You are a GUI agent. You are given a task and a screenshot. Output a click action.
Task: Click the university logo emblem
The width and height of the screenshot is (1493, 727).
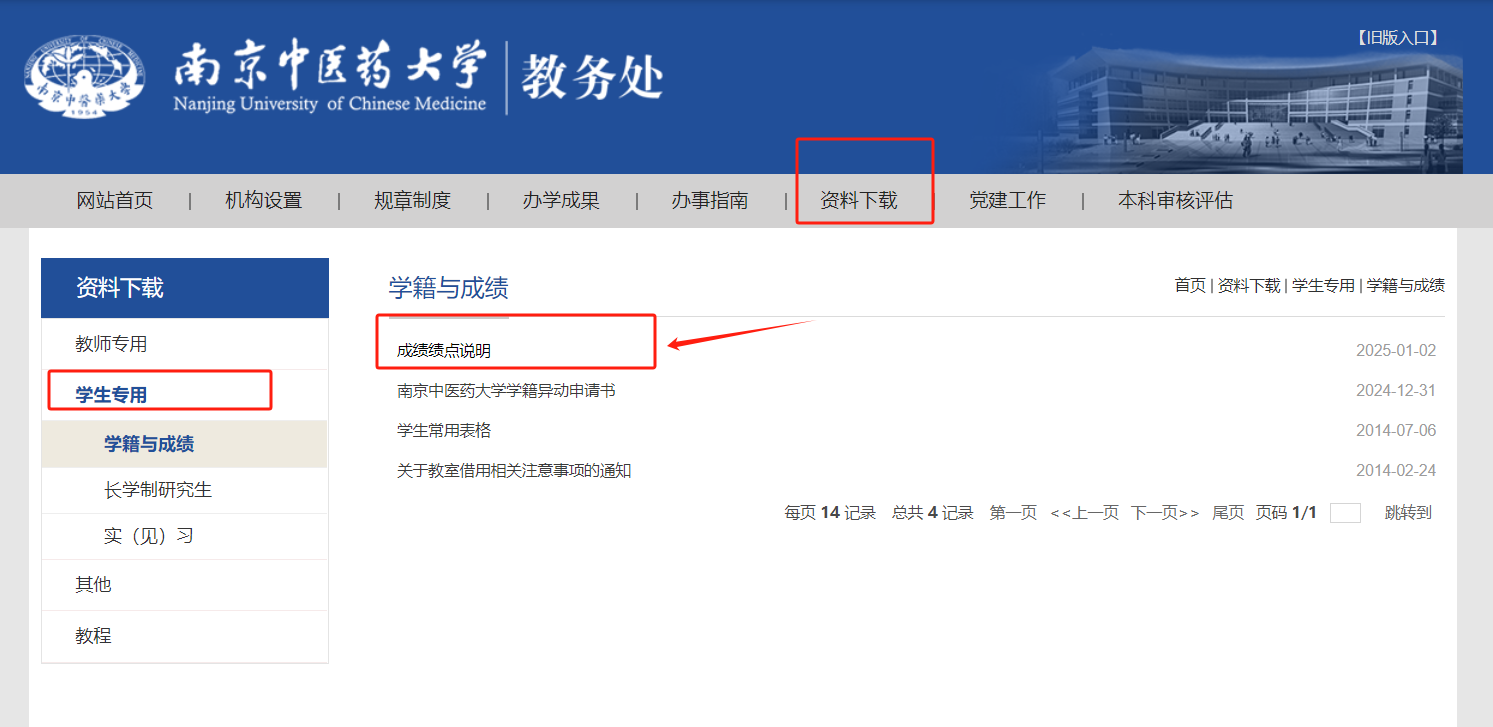point(84,77)
